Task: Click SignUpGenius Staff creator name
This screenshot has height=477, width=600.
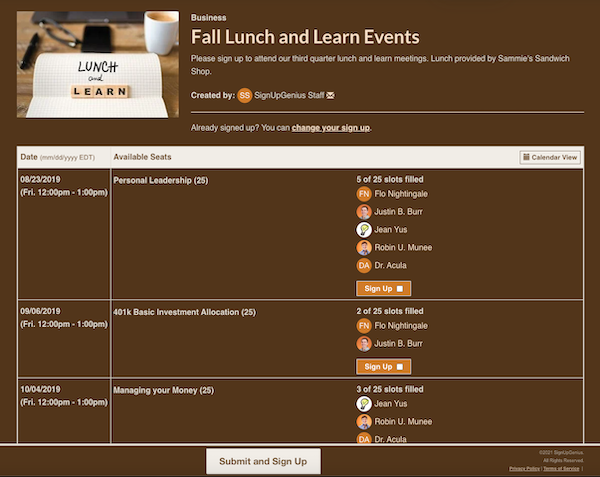Action: 289,95
